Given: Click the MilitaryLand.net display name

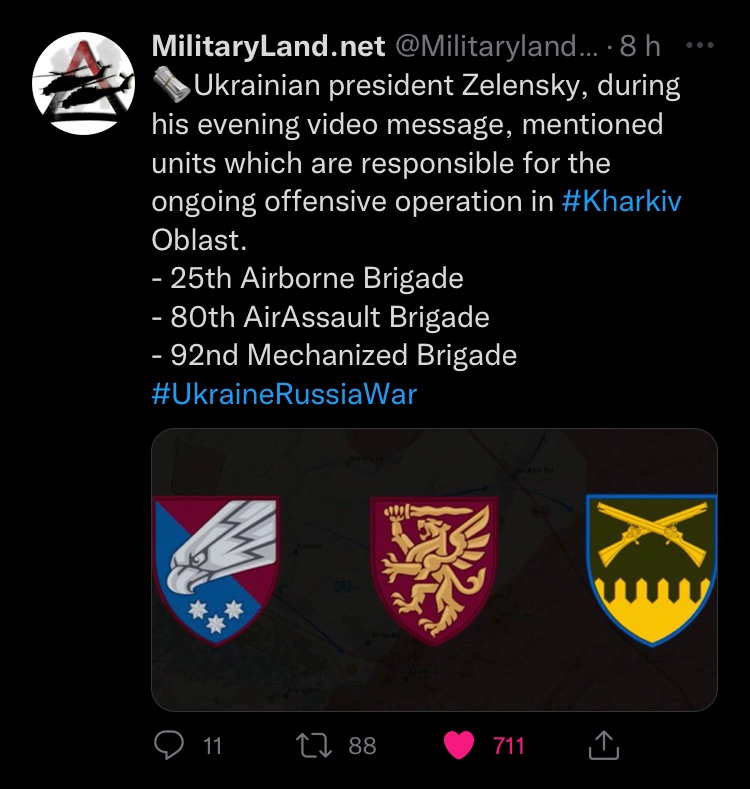Looking at the screenshot, I should click(x=268, y=46).
